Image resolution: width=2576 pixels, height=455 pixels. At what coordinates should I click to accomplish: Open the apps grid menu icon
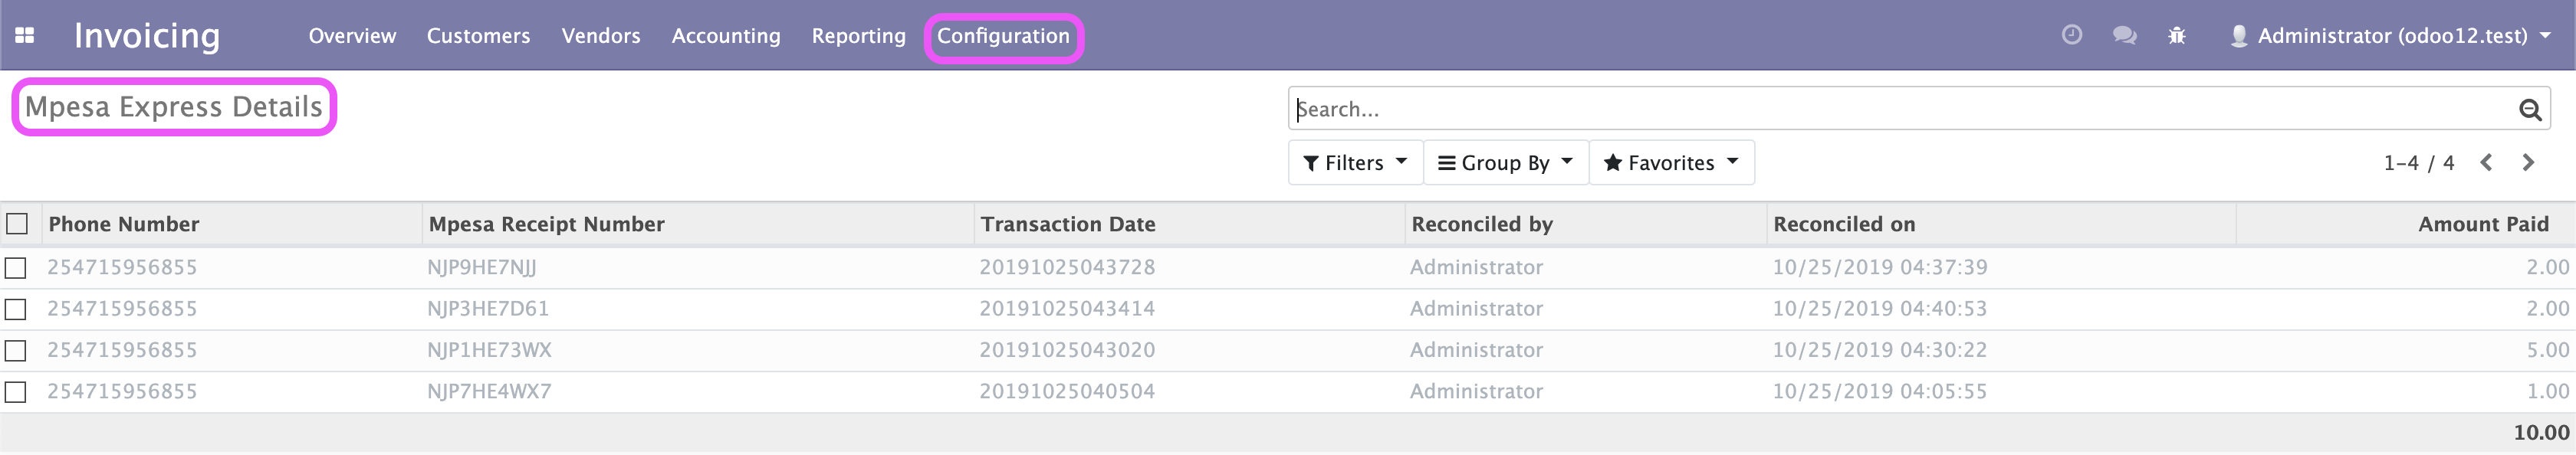pos(25,35)
